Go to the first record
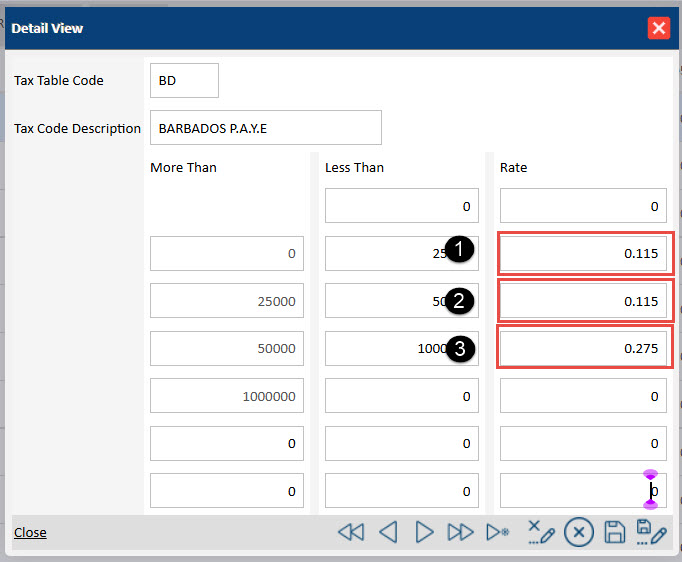Image resolution: width=682 pixels, height=562 pixels. (x=351, y=532)
